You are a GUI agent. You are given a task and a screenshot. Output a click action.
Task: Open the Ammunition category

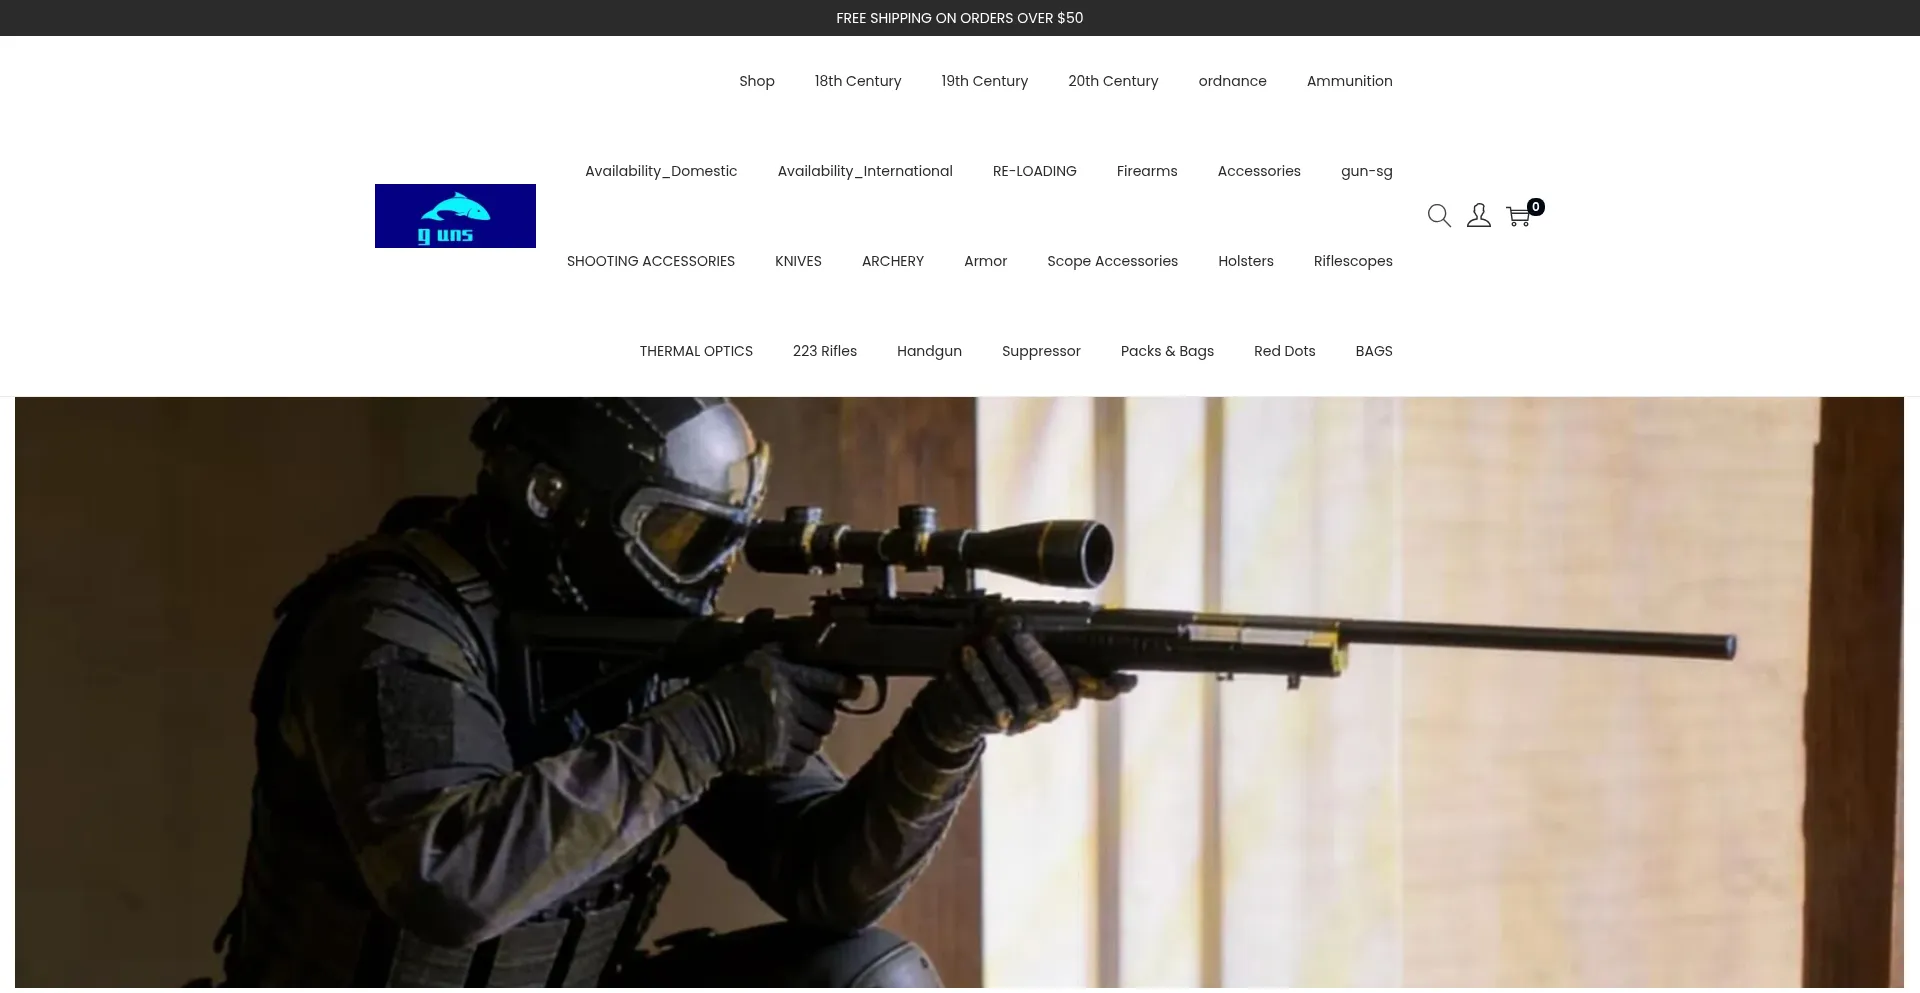click(x=1349, y=81)
